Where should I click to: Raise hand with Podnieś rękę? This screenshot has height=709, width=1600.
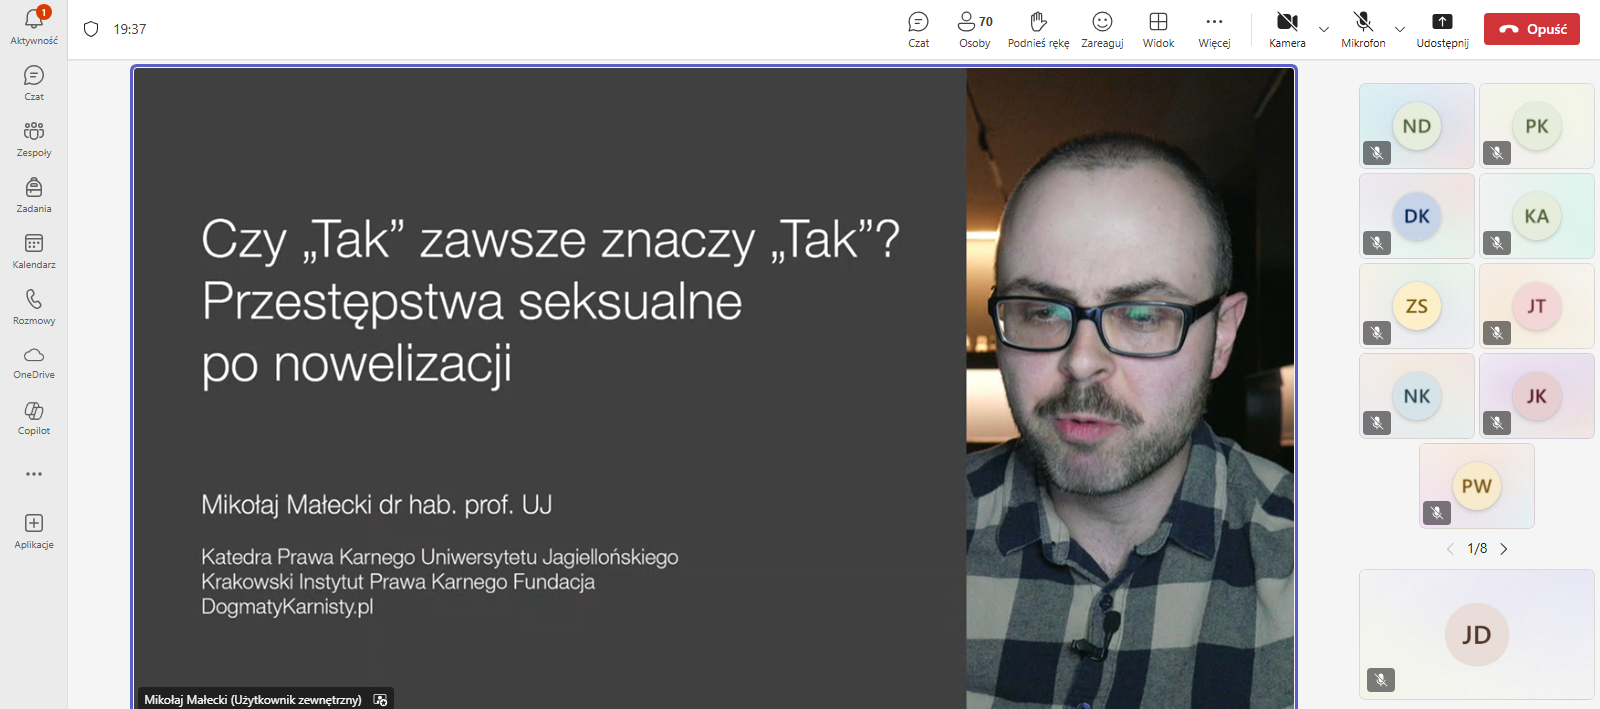click(x=1038, y=29)
